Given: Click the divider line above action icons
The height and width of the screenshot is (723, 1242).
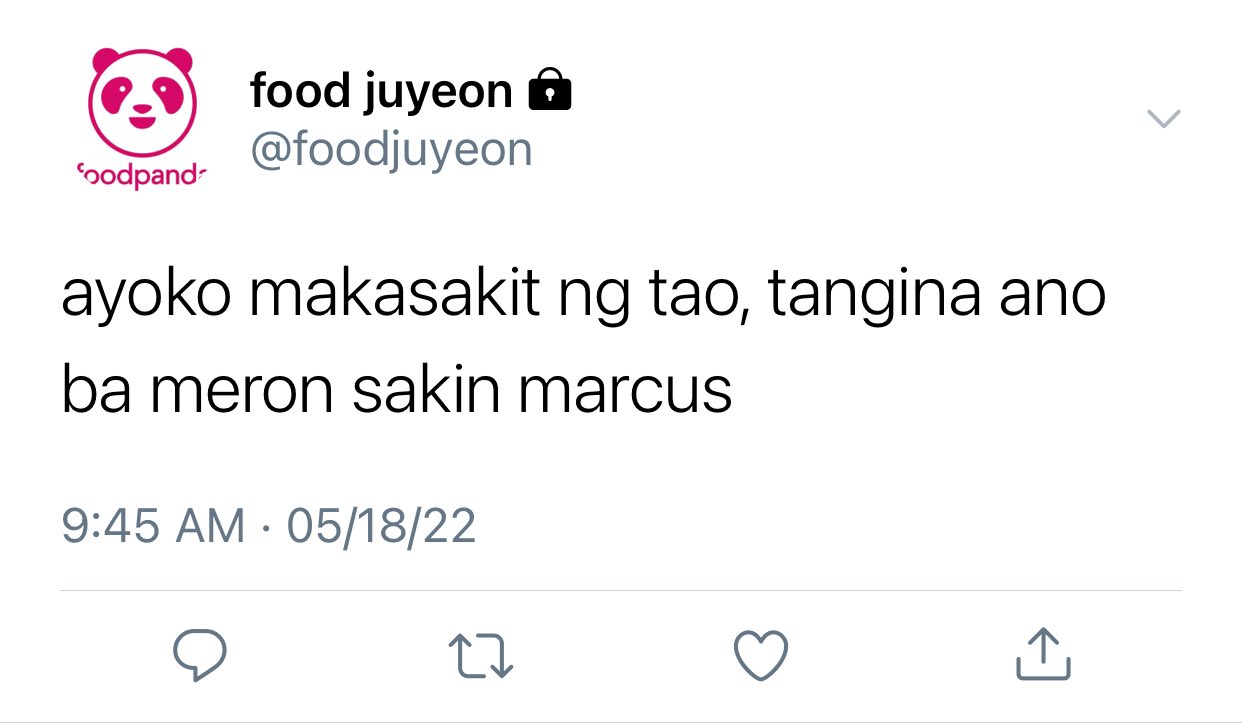Looking at the screenshot, I should click(x=620, y=590).
